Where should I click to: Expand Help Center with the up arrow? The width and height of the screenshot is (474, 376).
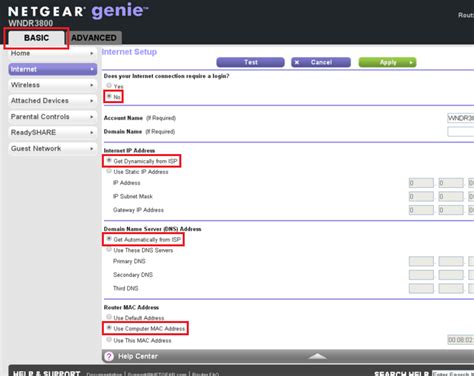[317, 356]
